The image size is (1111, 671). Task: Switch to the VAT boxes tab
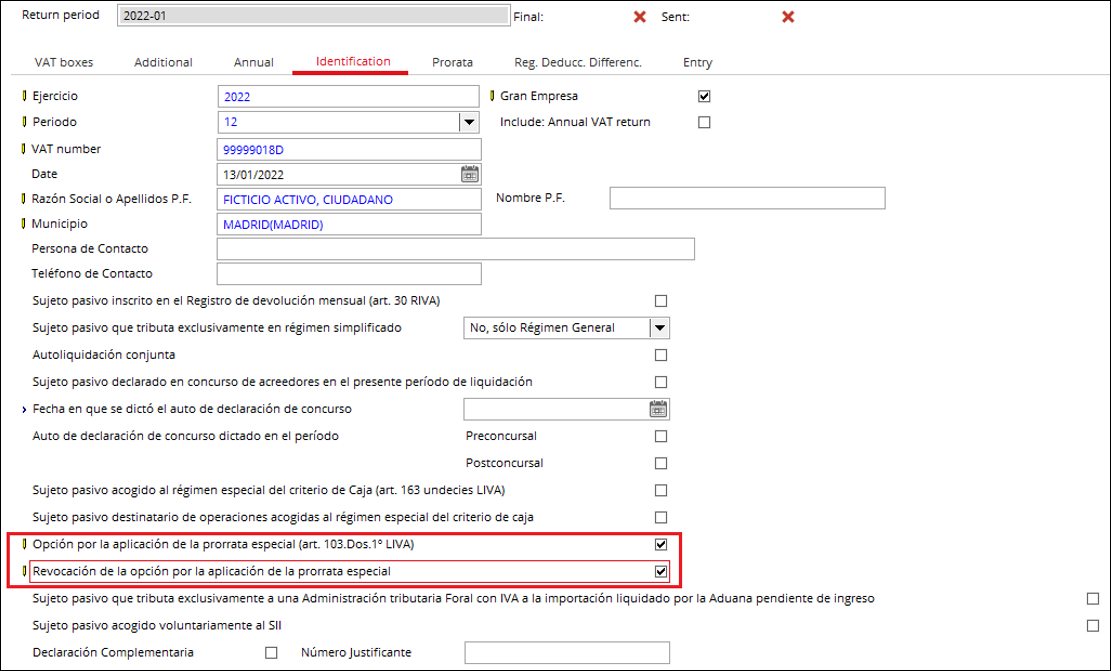[x=64, y=62]
